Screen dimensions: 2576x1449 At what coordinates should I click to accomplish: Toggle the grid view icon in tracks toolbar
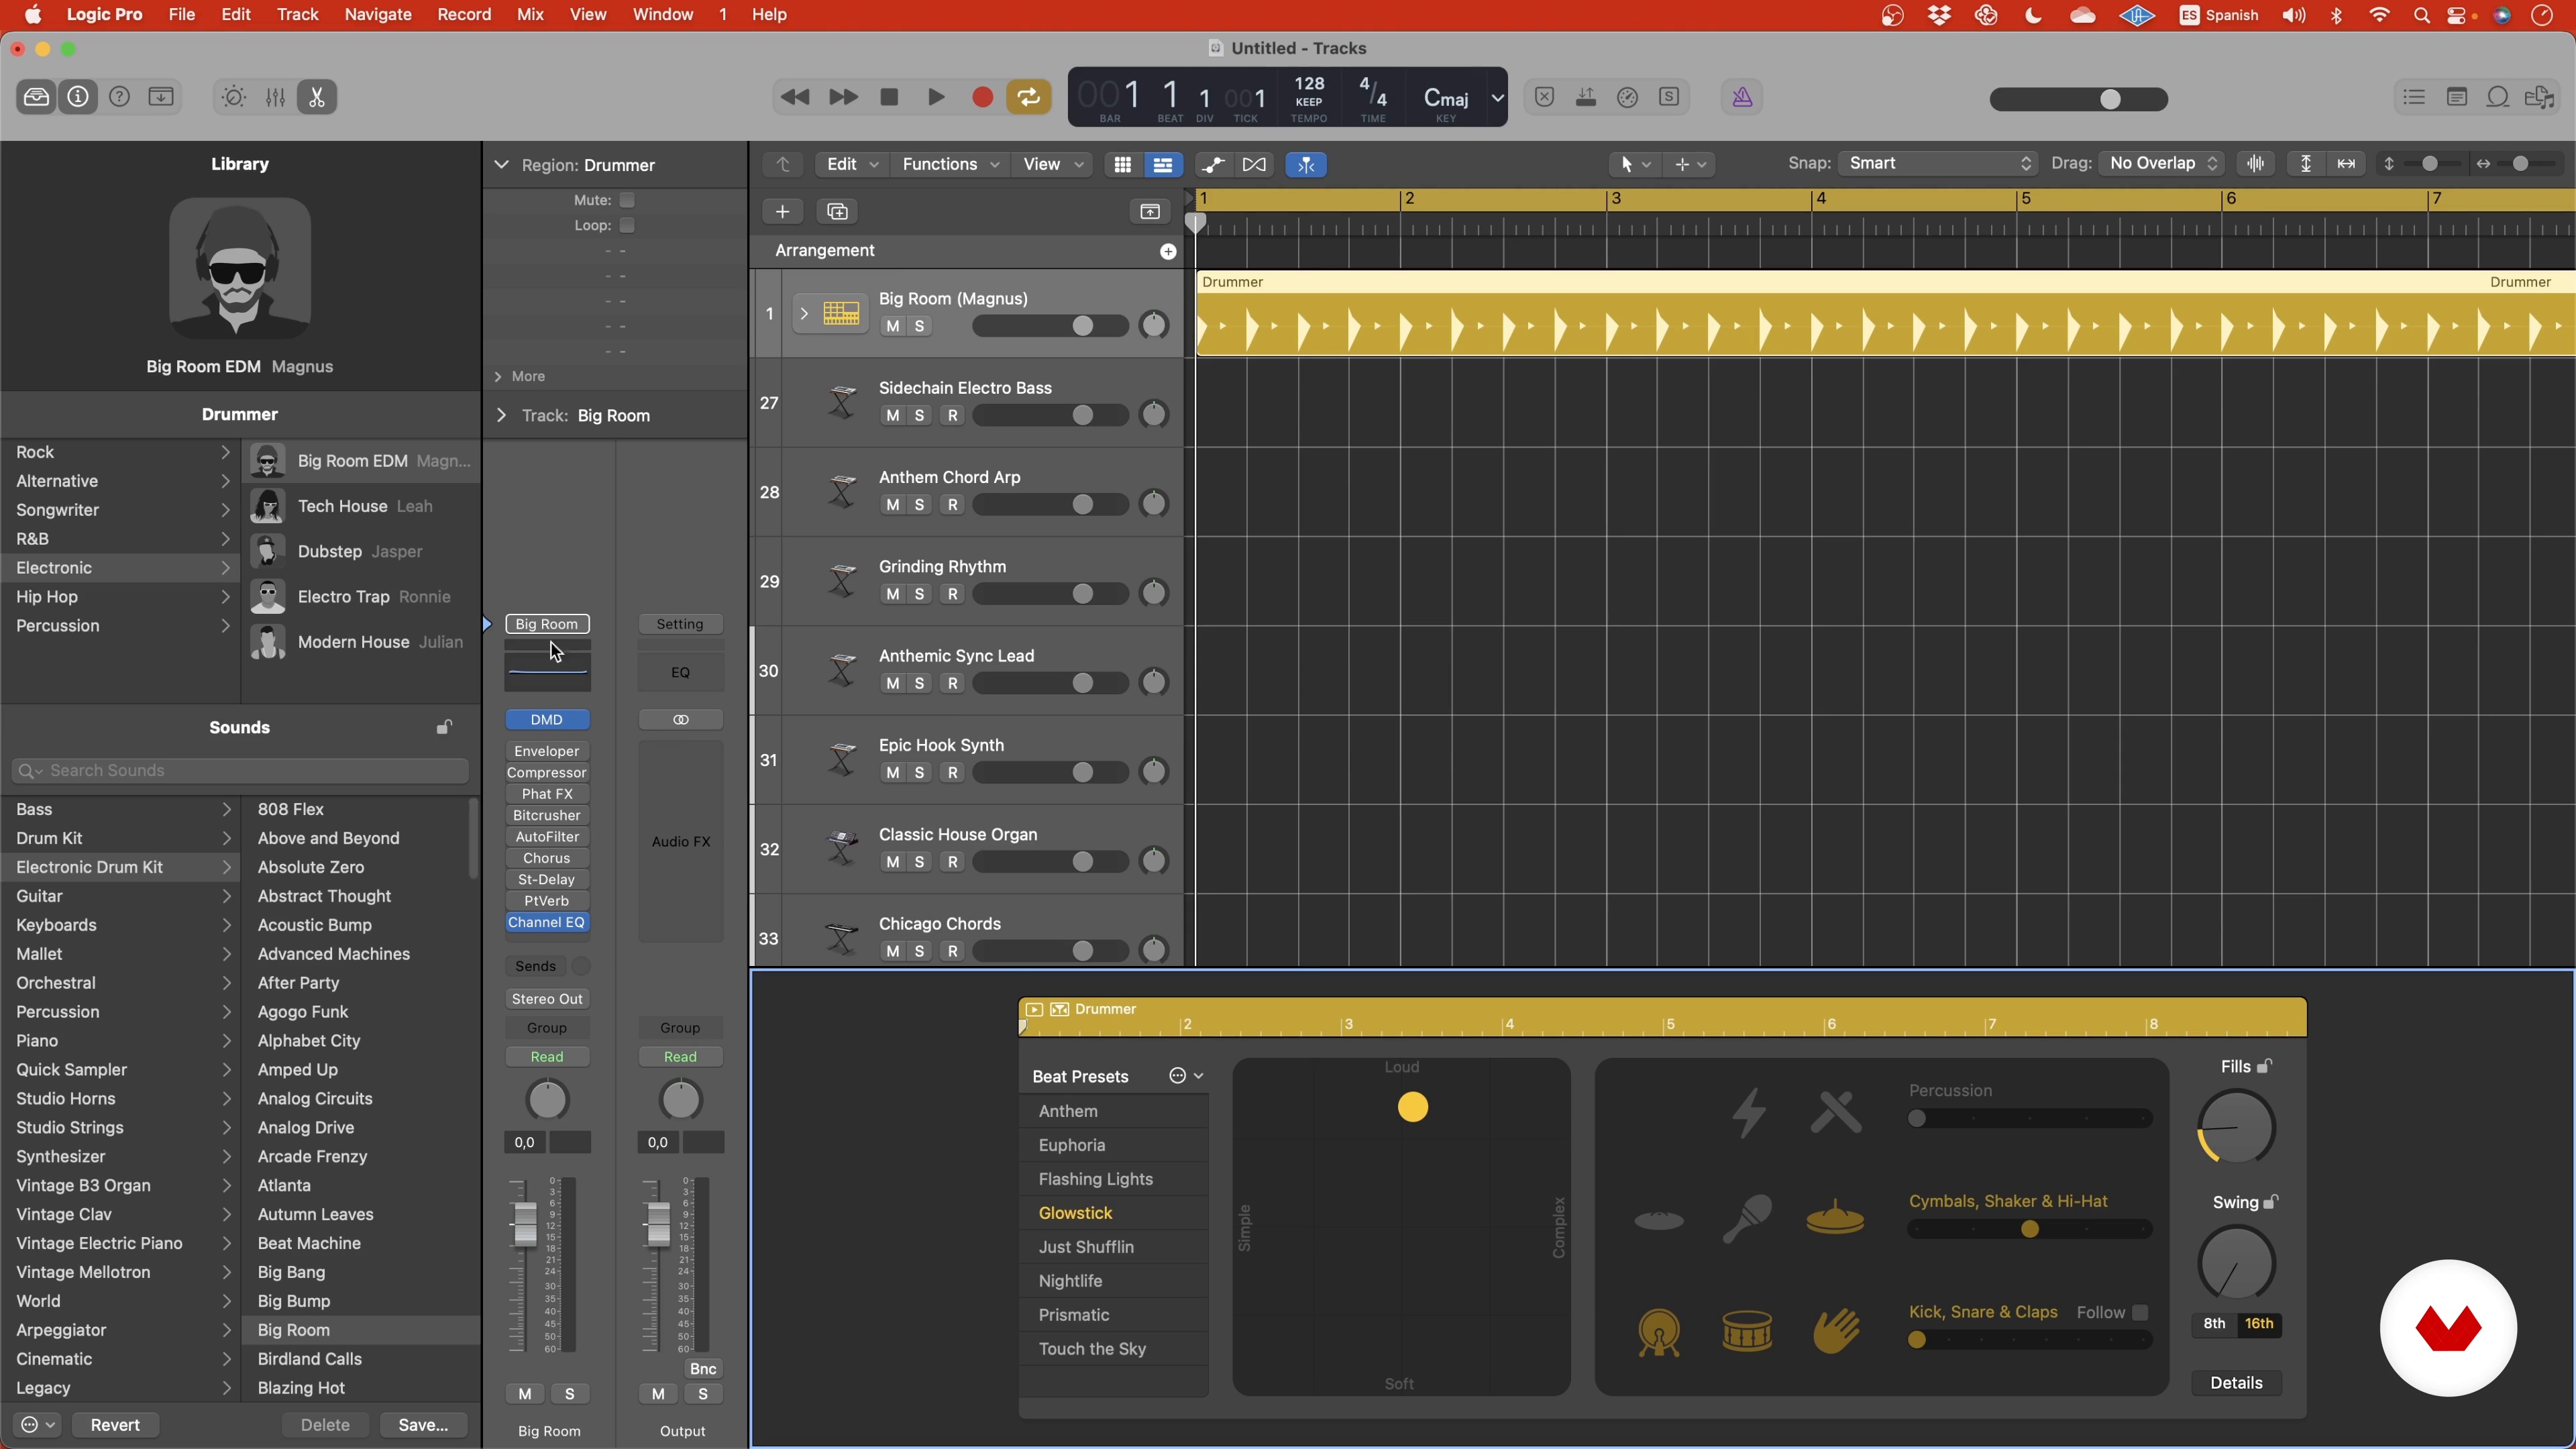click(x=1122, y=164)
